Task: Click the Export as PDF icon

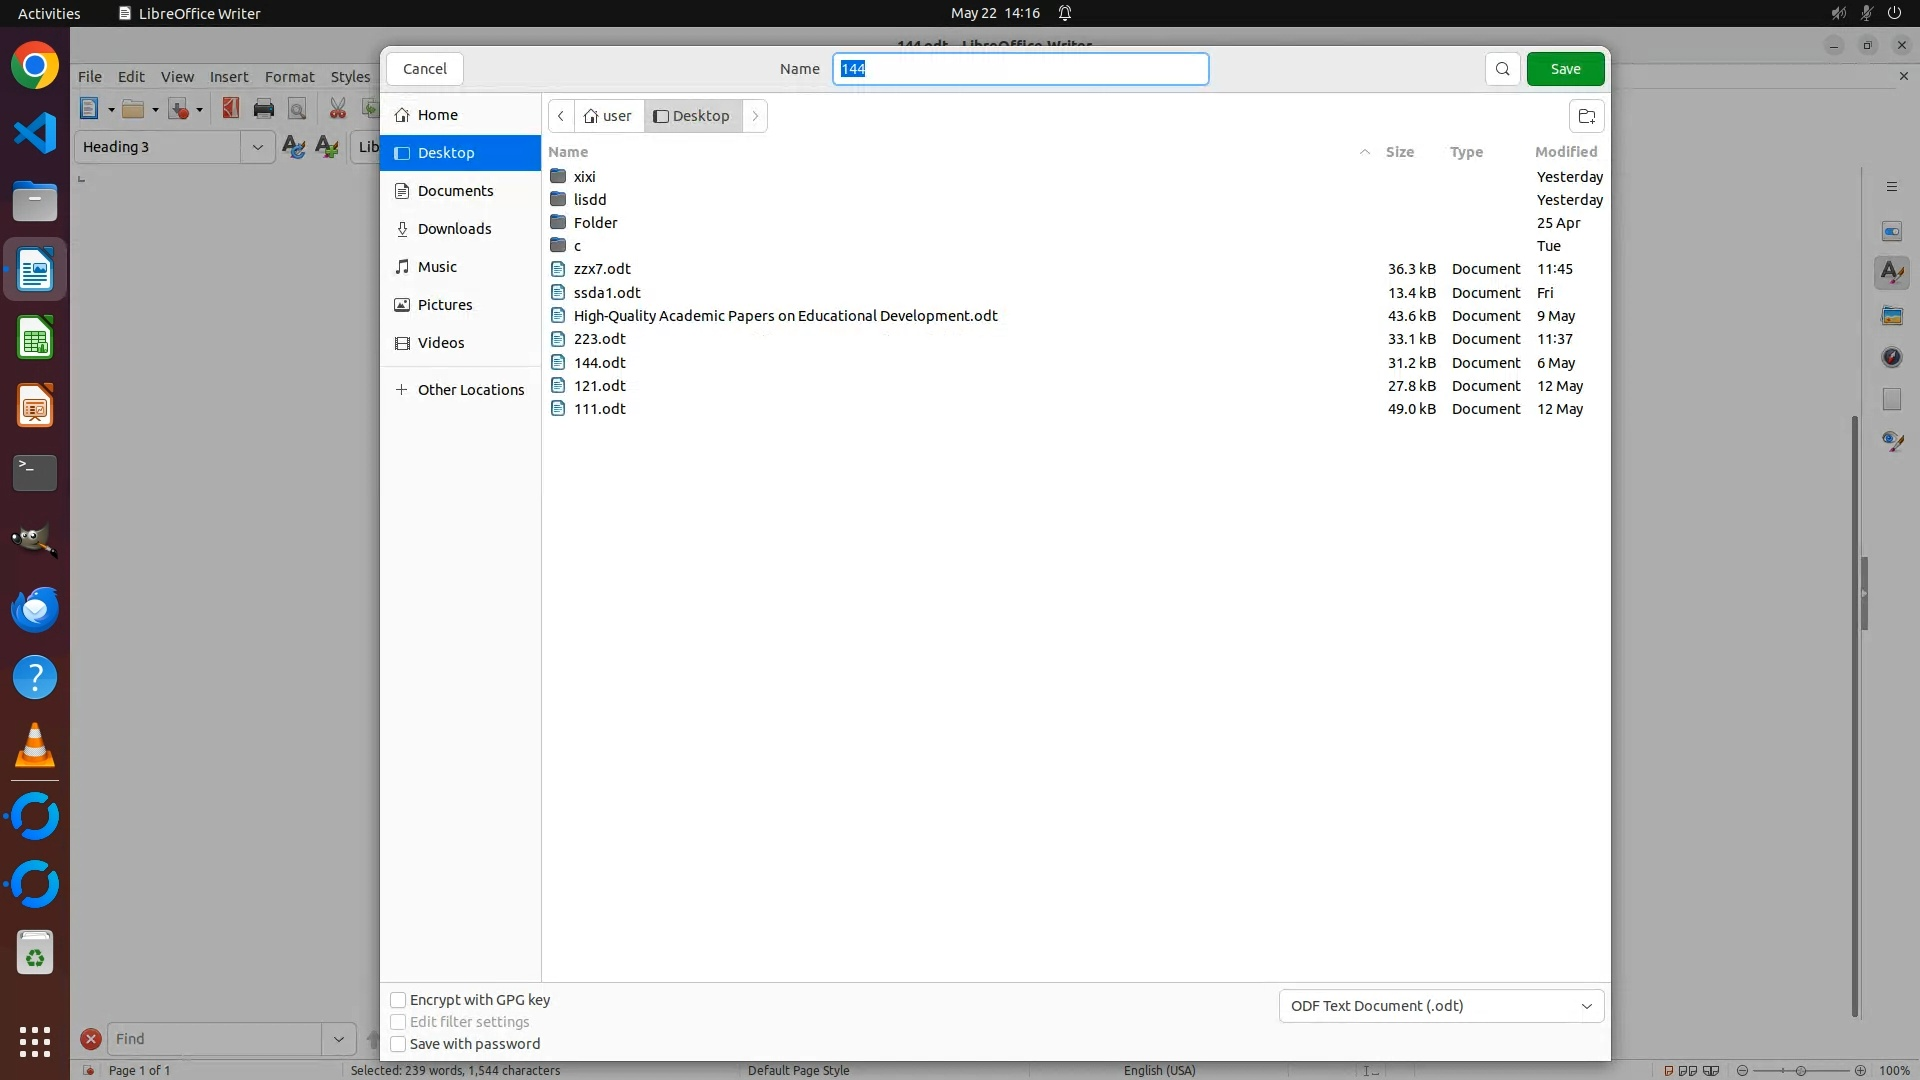Action: click(230, 109)
